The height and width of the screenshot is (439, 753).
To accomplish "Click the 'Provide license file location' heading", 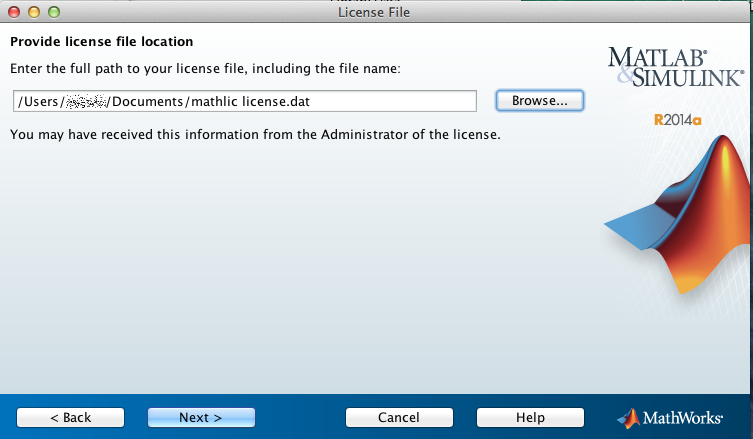I will point(102,42).
